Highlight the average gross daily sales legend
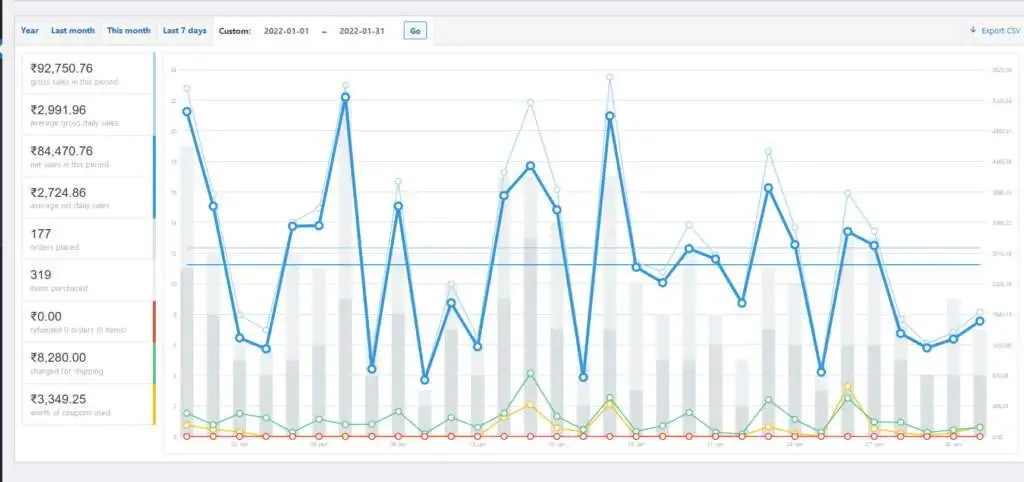 coord(88,115)
